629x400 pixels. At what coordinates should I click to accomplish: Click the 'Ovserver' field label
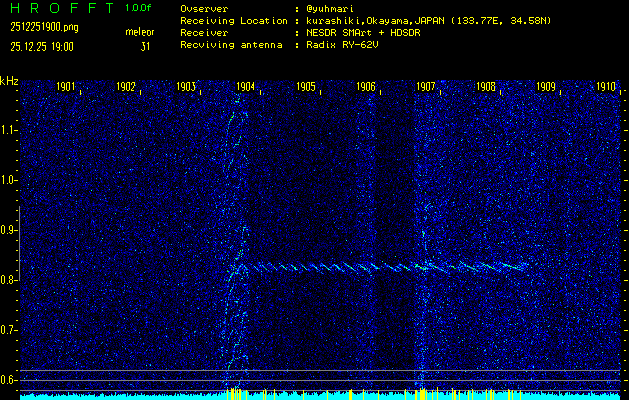(204, 8)
